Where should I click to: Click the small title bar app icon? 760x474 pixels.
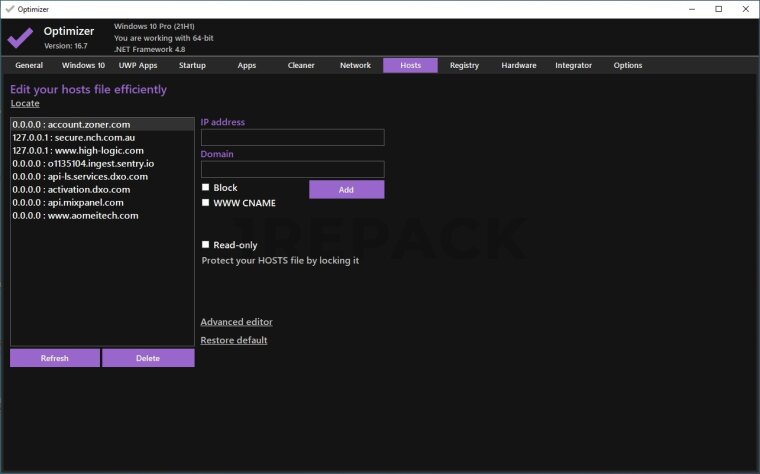coord(10,8)
